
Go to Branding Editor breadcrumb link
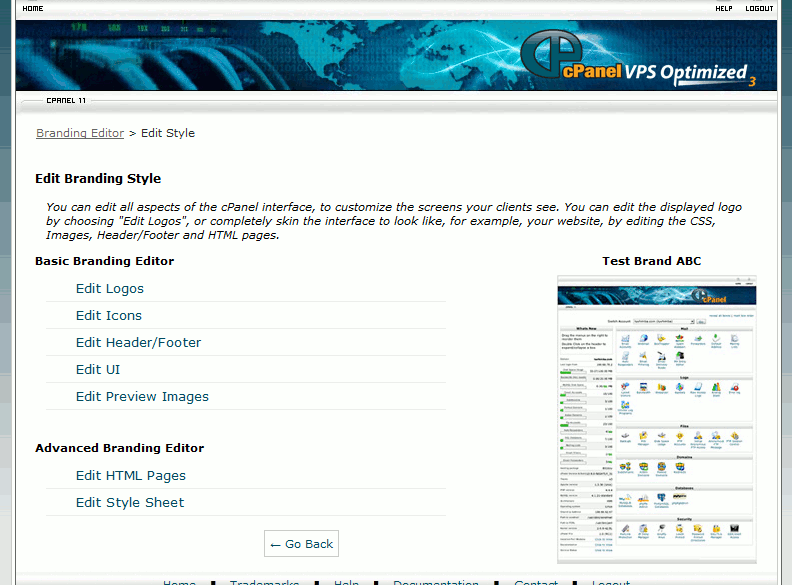click(80, 133)
